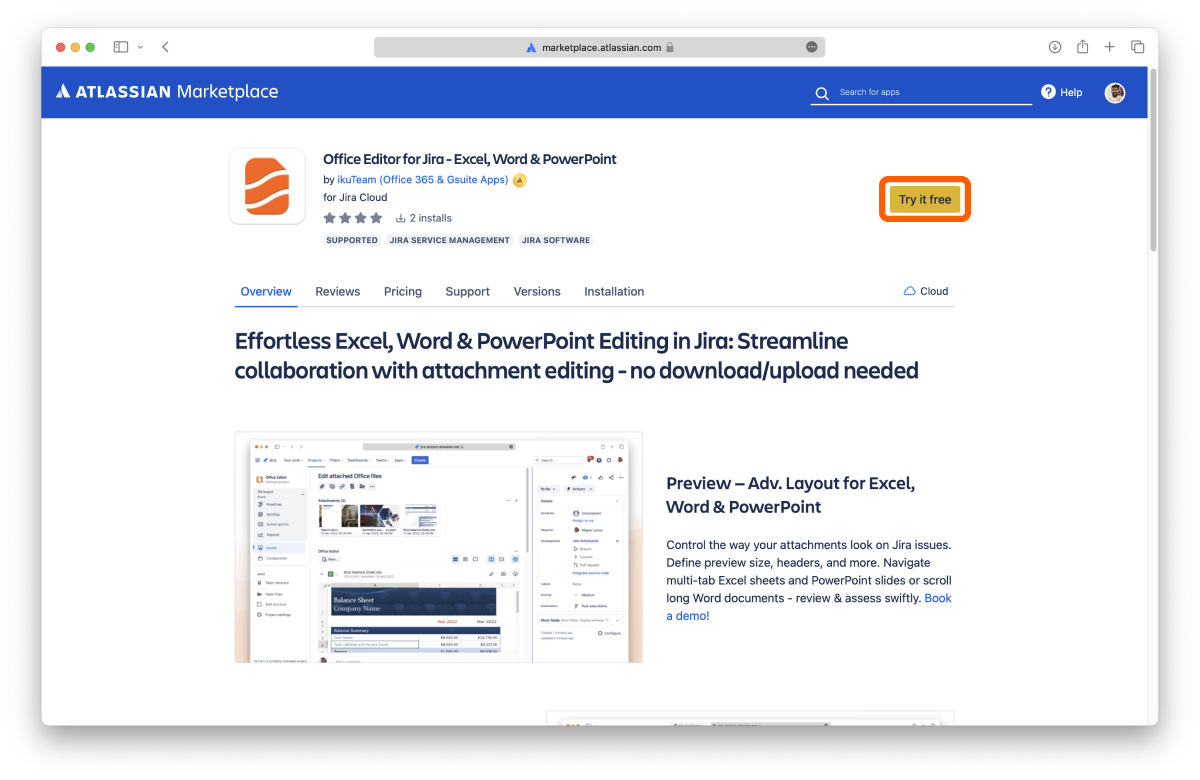This screenshot has width=1200, height=780.
Task: Click the Office Editor app logo
Action: (267, 186)
